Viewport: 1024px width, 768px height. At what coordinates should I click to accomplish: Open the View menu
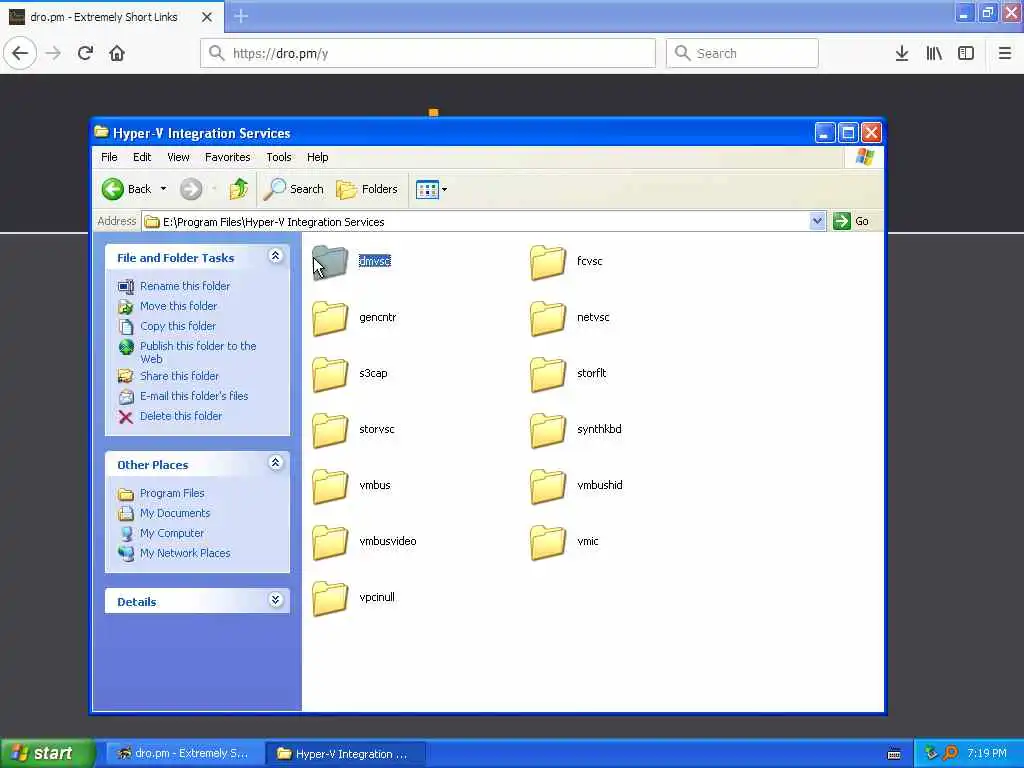[x=178, y=157]
